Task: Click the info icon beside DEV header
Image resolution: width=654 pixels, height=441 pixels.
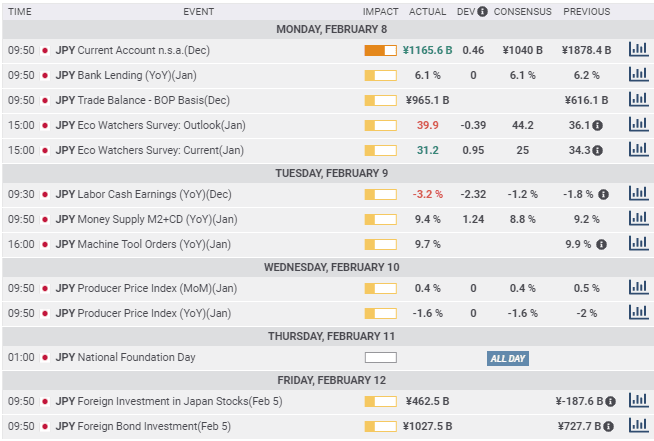Action: [483, 12]
